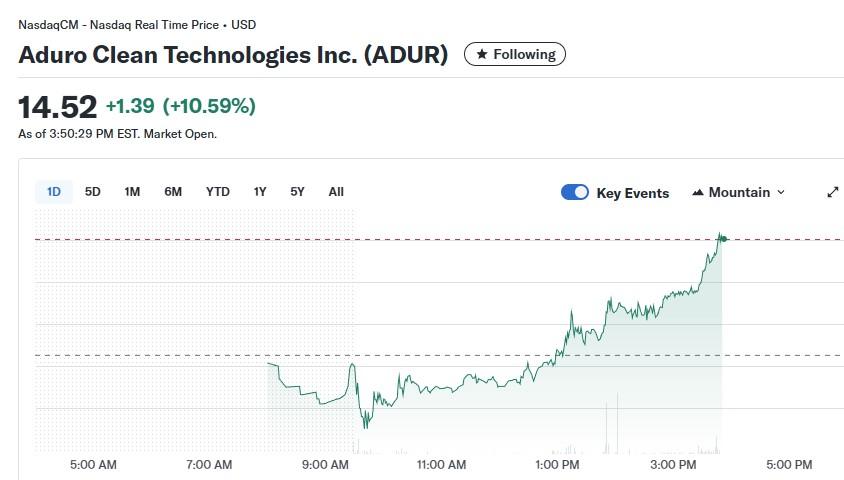Image resolution: width=844 pixels, height=480 pixels.
Task: Click the Key Events label
Action: tap(632, 193)
